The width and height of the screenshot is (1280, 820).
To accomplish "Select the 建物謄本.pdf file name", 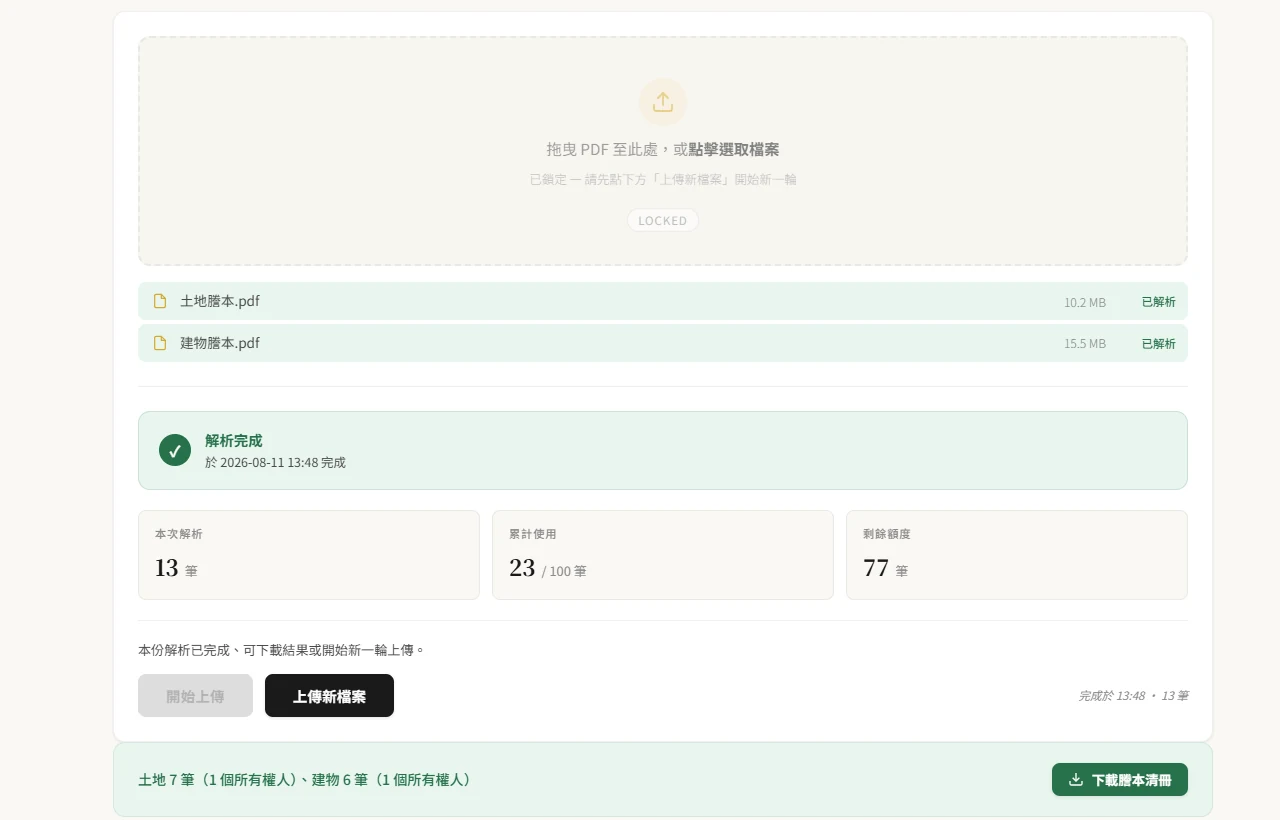I will point(220,343).
